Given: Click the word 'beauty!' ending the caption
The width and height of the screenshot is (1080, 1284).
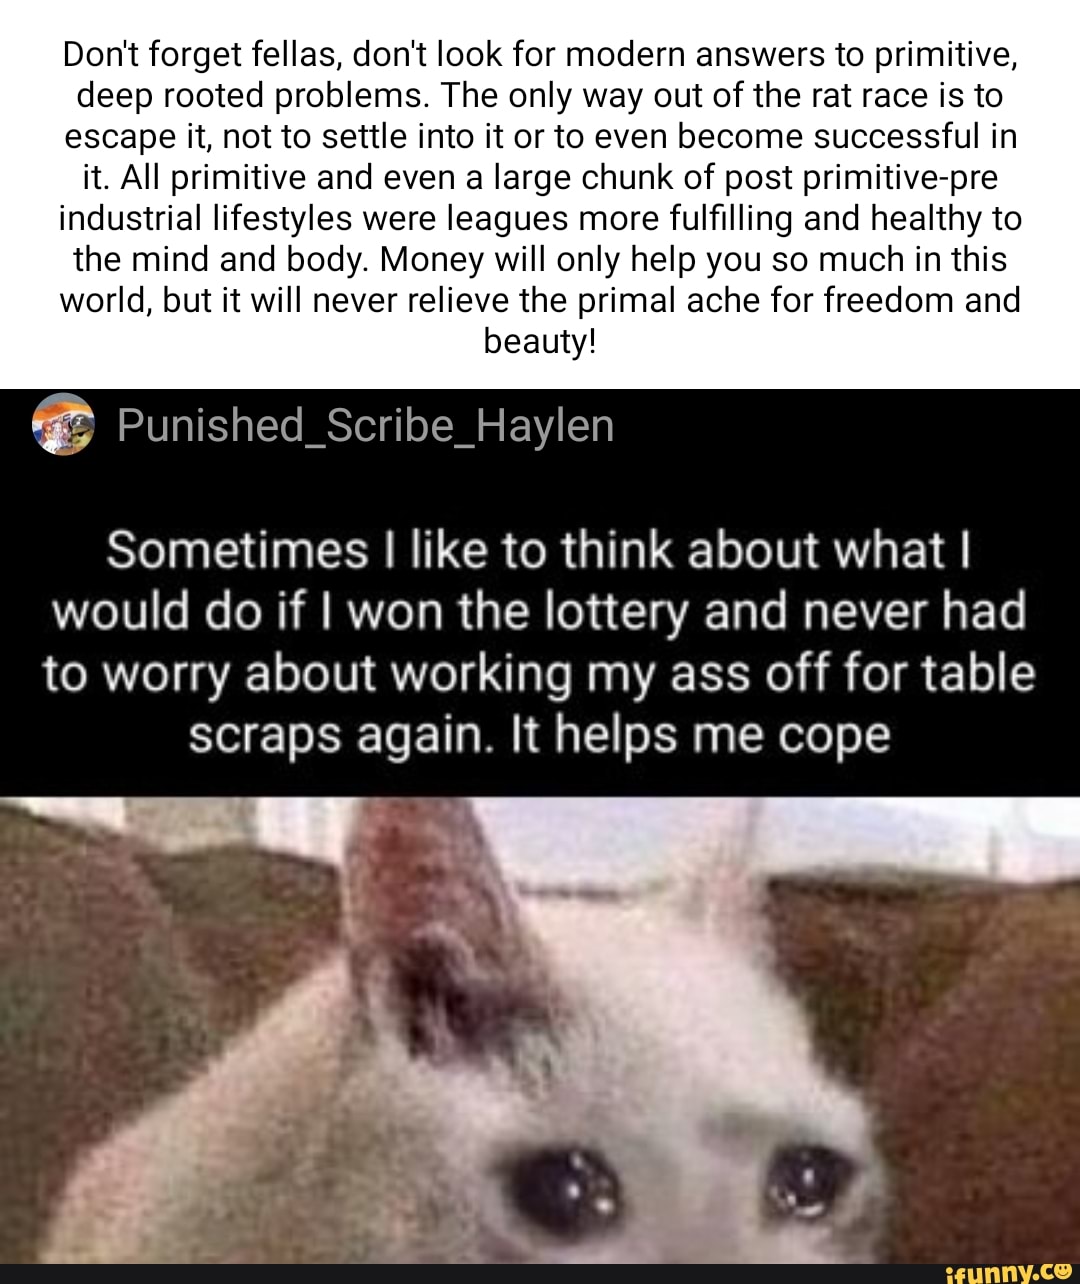Looking at the screenshot, I should [x=540, y=341].
